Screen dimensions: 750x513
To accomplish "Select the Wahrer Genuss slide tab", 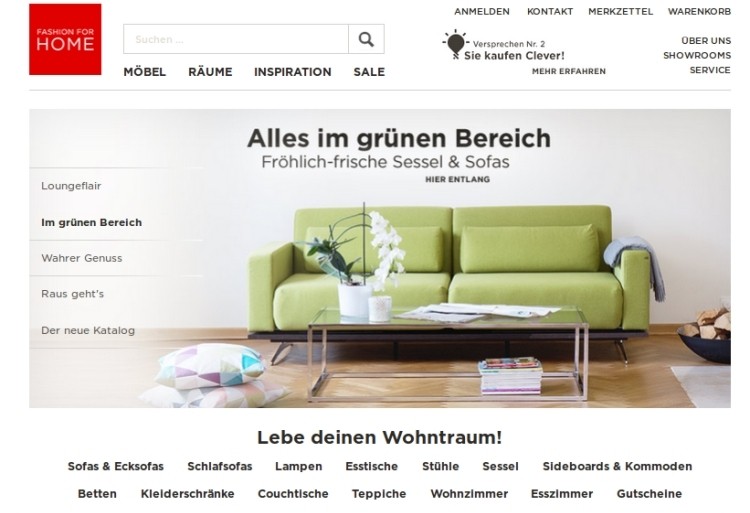I will pyautogui.click(x=82, y=258).
